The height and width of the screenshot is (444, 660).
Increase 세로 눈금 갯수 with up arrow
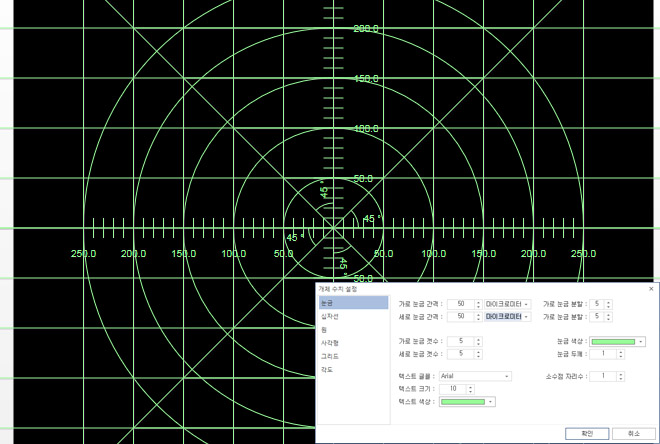pyautogui.click(x=478, y=352)
